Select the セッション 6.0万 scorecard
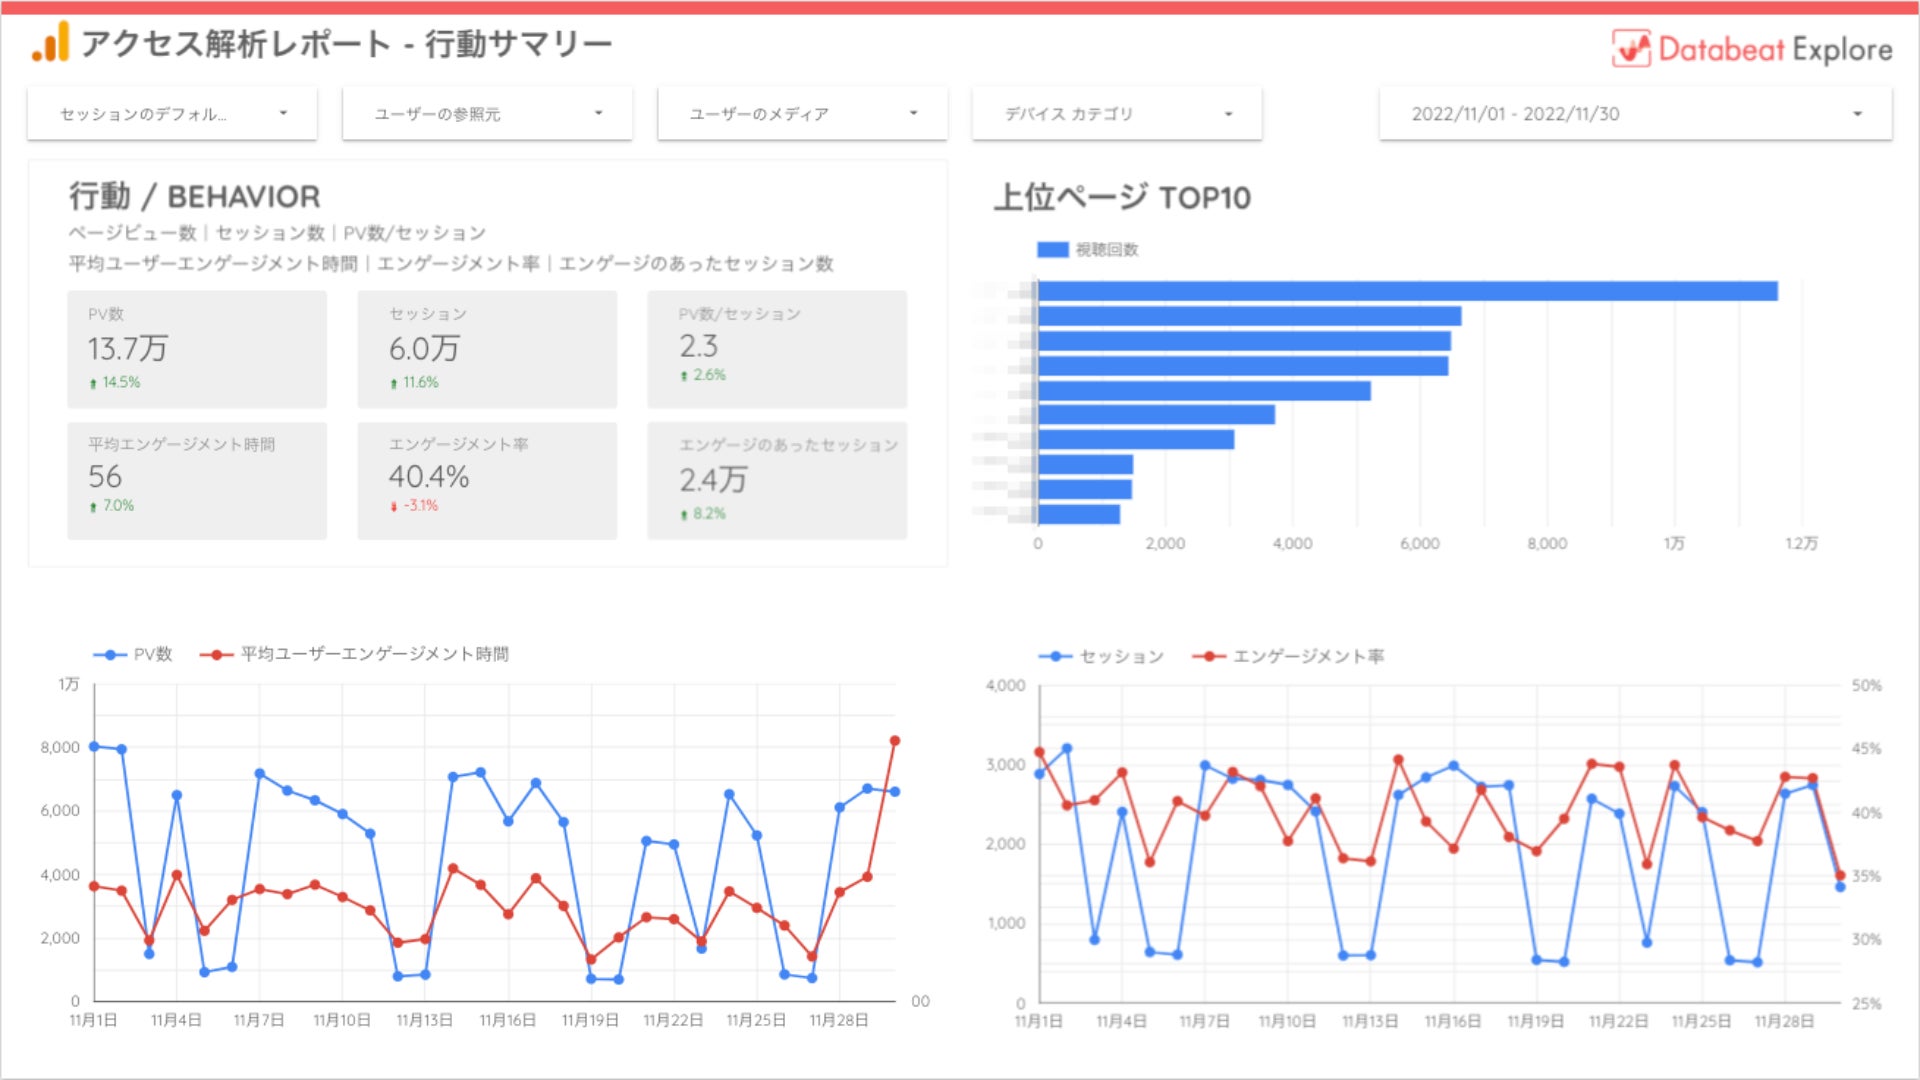Image resolution: width=1920 pixels, height=1080 pixels. coord(487,349)
